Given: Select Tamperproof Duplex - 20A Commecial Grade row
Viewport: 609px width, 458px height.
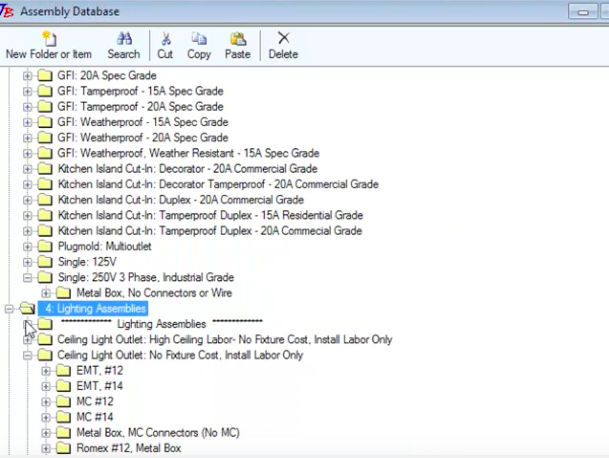Looking at the screenshot, I should pyautogui.click(x=210, y=231).
